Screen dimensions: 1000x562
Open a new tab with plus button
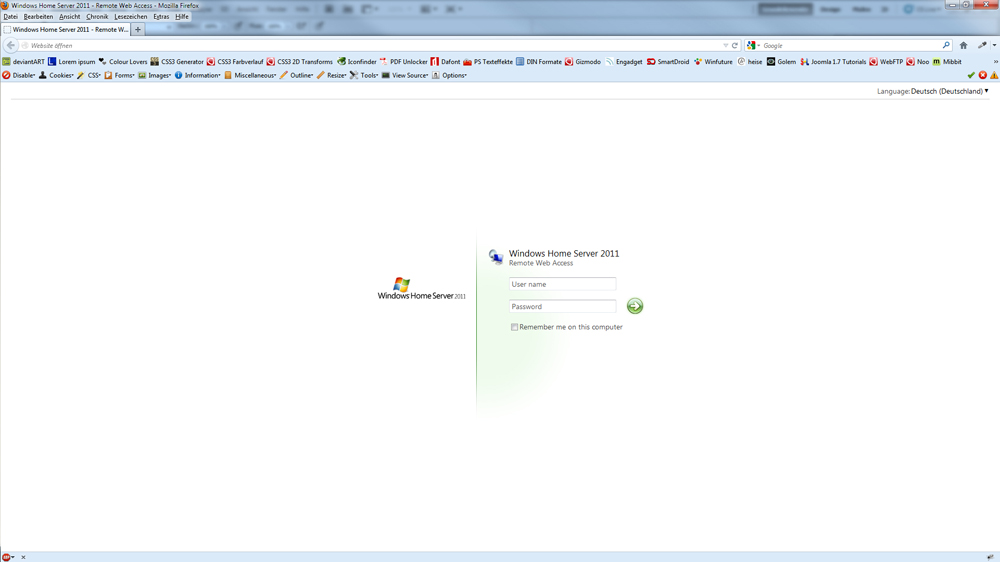tap(138, 29)
